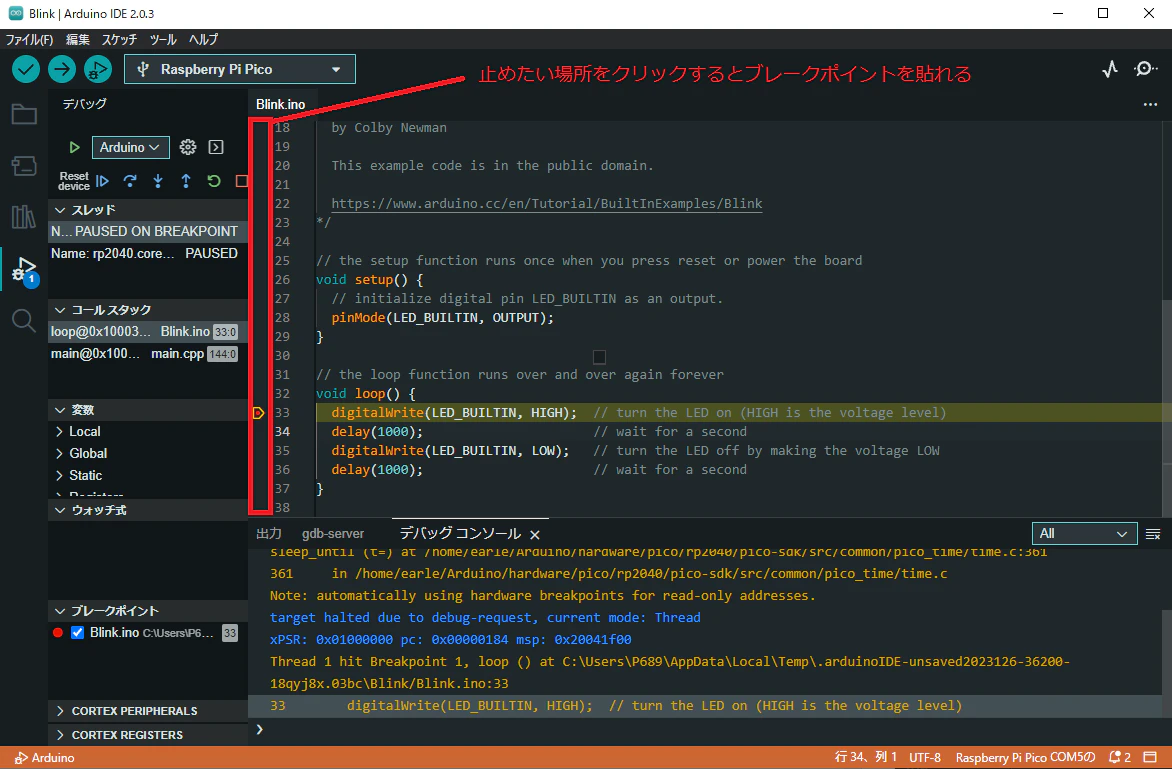
Task: Open the ヘルプ menu
Action: coord(203,40)
